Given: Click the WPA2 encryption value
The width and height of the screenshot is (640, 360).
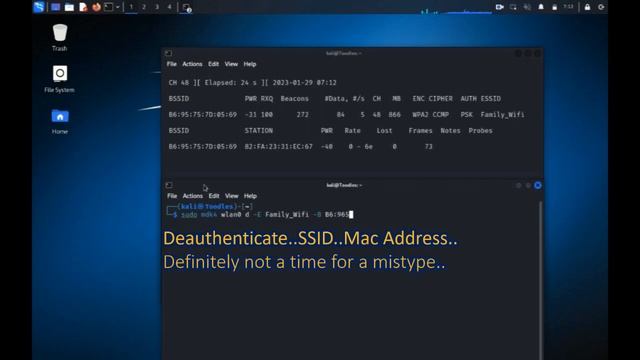Looking at the screenshot, I should (x=420, y=115).
